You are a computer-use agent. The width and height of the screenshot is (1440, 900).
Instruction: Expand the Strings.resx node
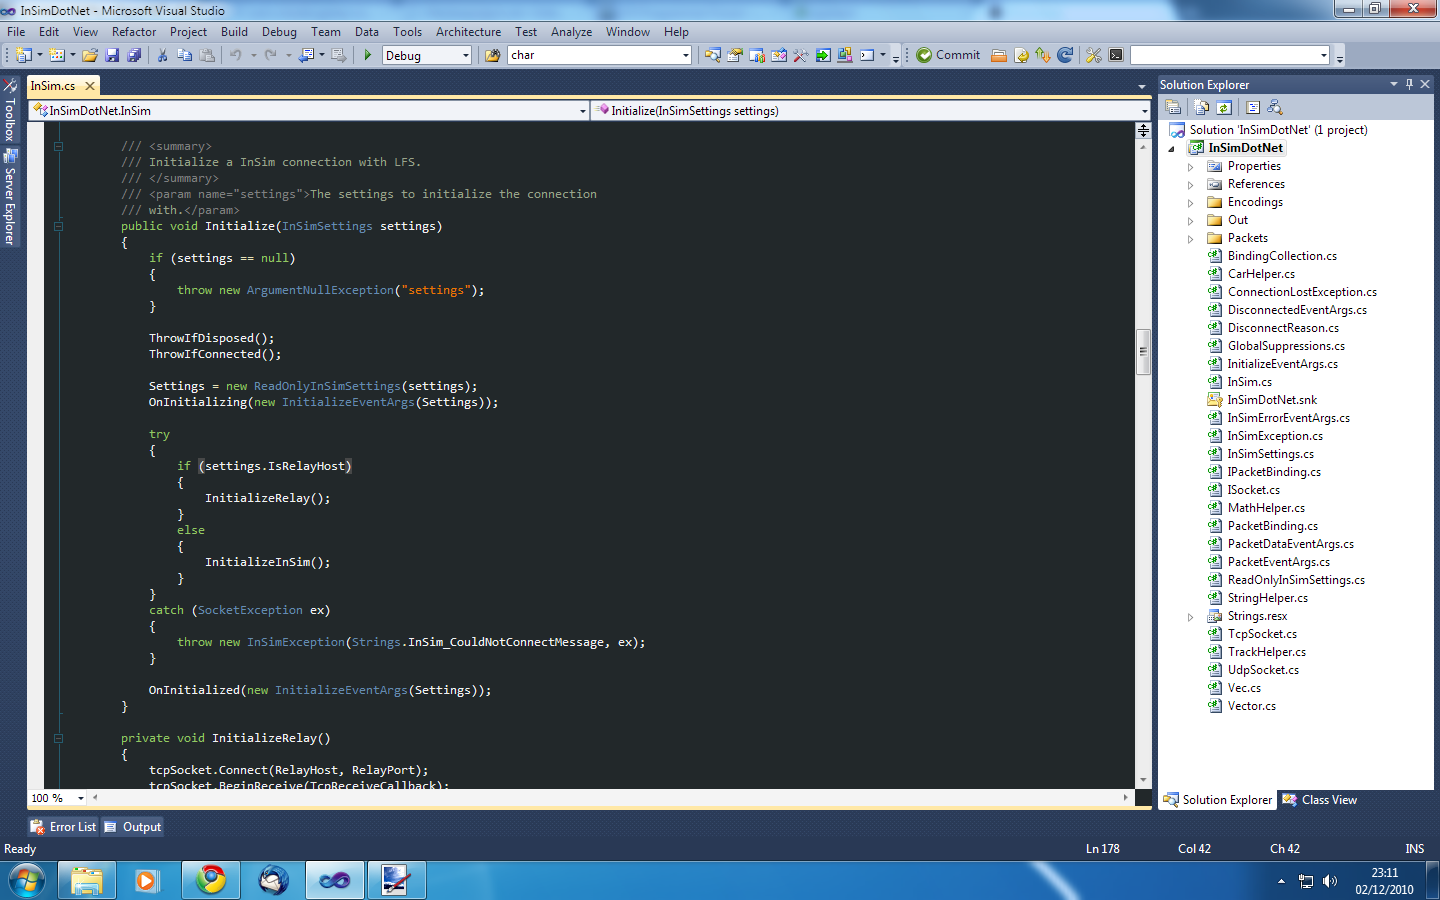(1190, 617)
